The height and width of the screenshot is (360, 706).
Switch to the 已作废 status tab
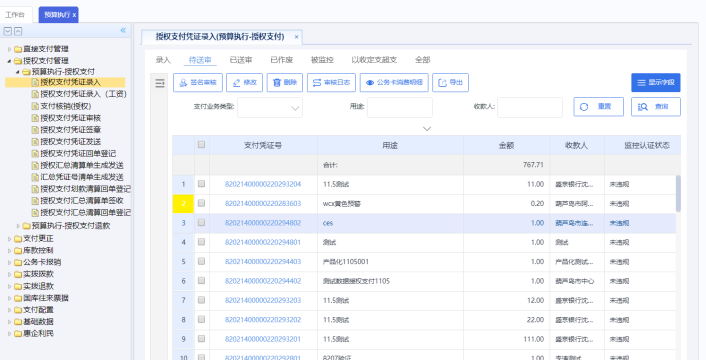click(282, 60)
